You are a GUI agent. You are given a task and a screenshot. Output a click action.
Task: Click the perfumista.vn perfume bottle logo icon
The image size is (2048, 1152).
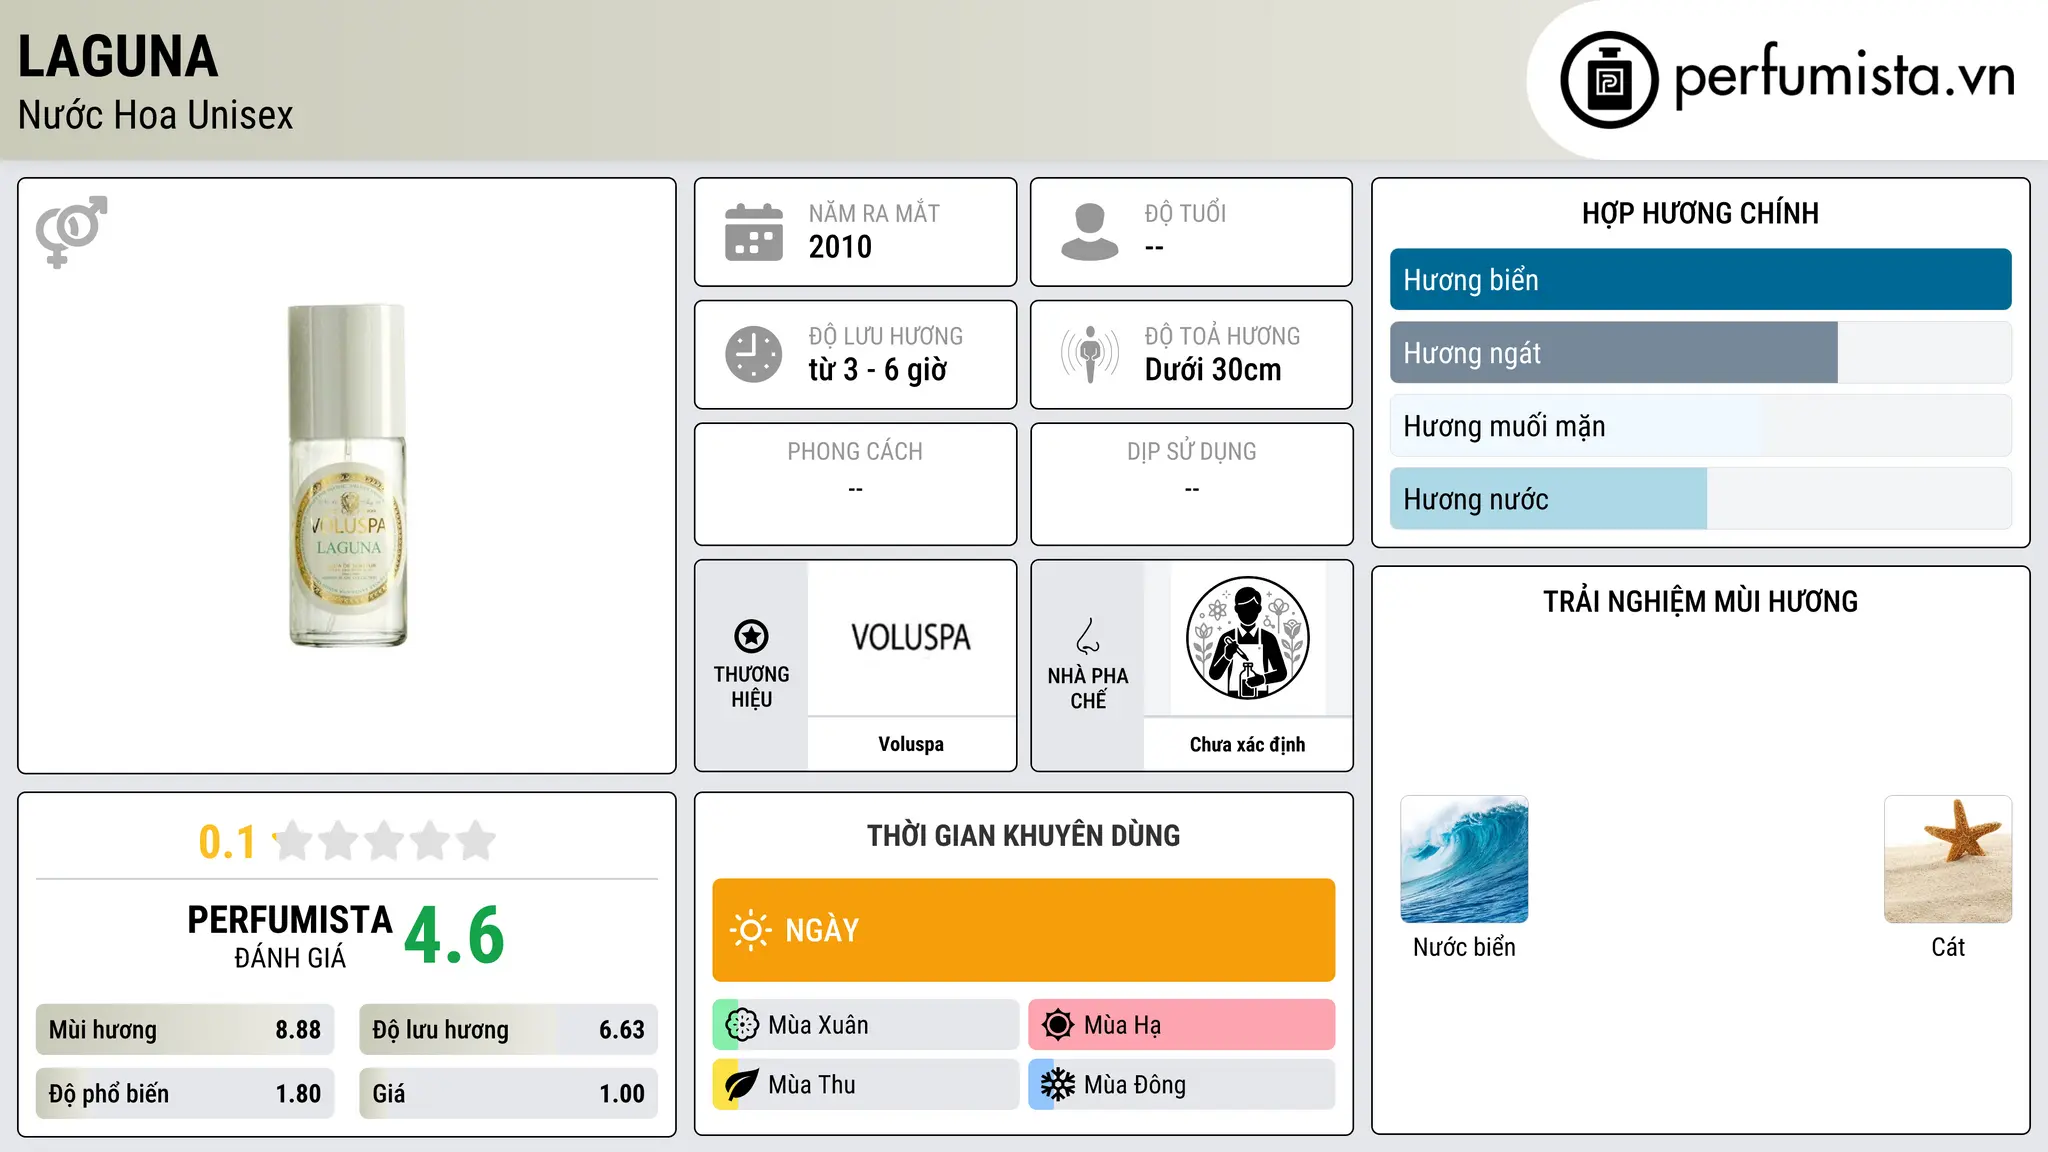[x=1609, y=80]
